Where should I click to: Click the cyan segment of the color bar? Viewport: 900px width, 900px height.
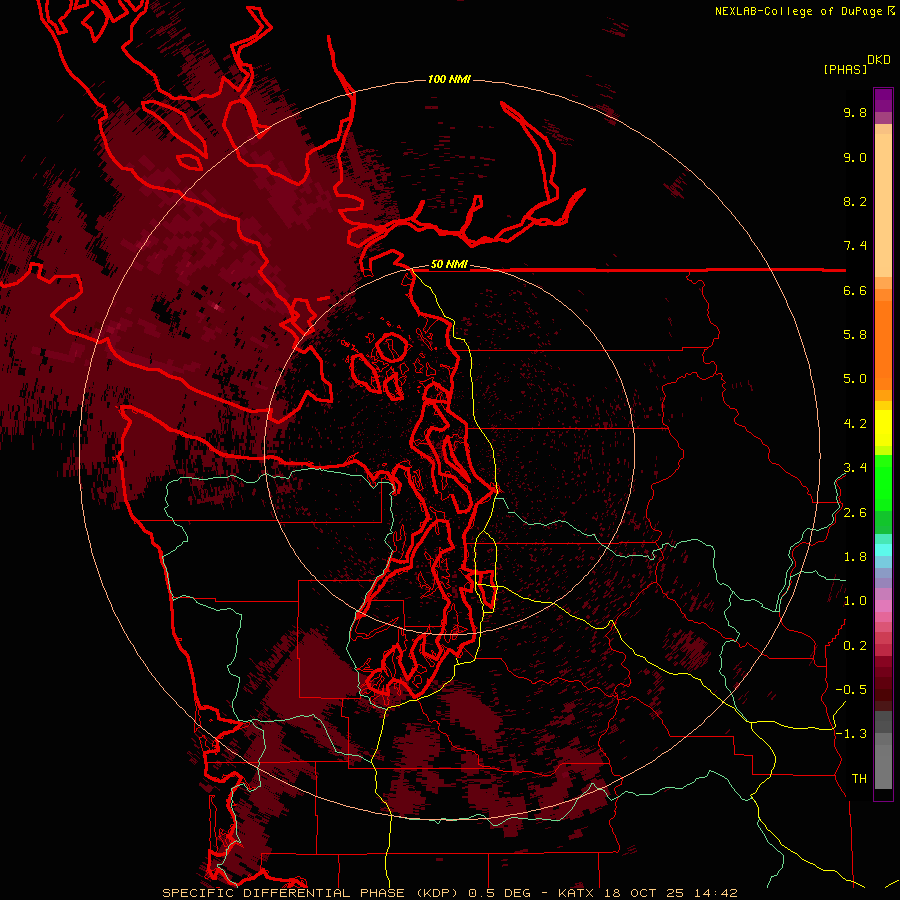883,550
